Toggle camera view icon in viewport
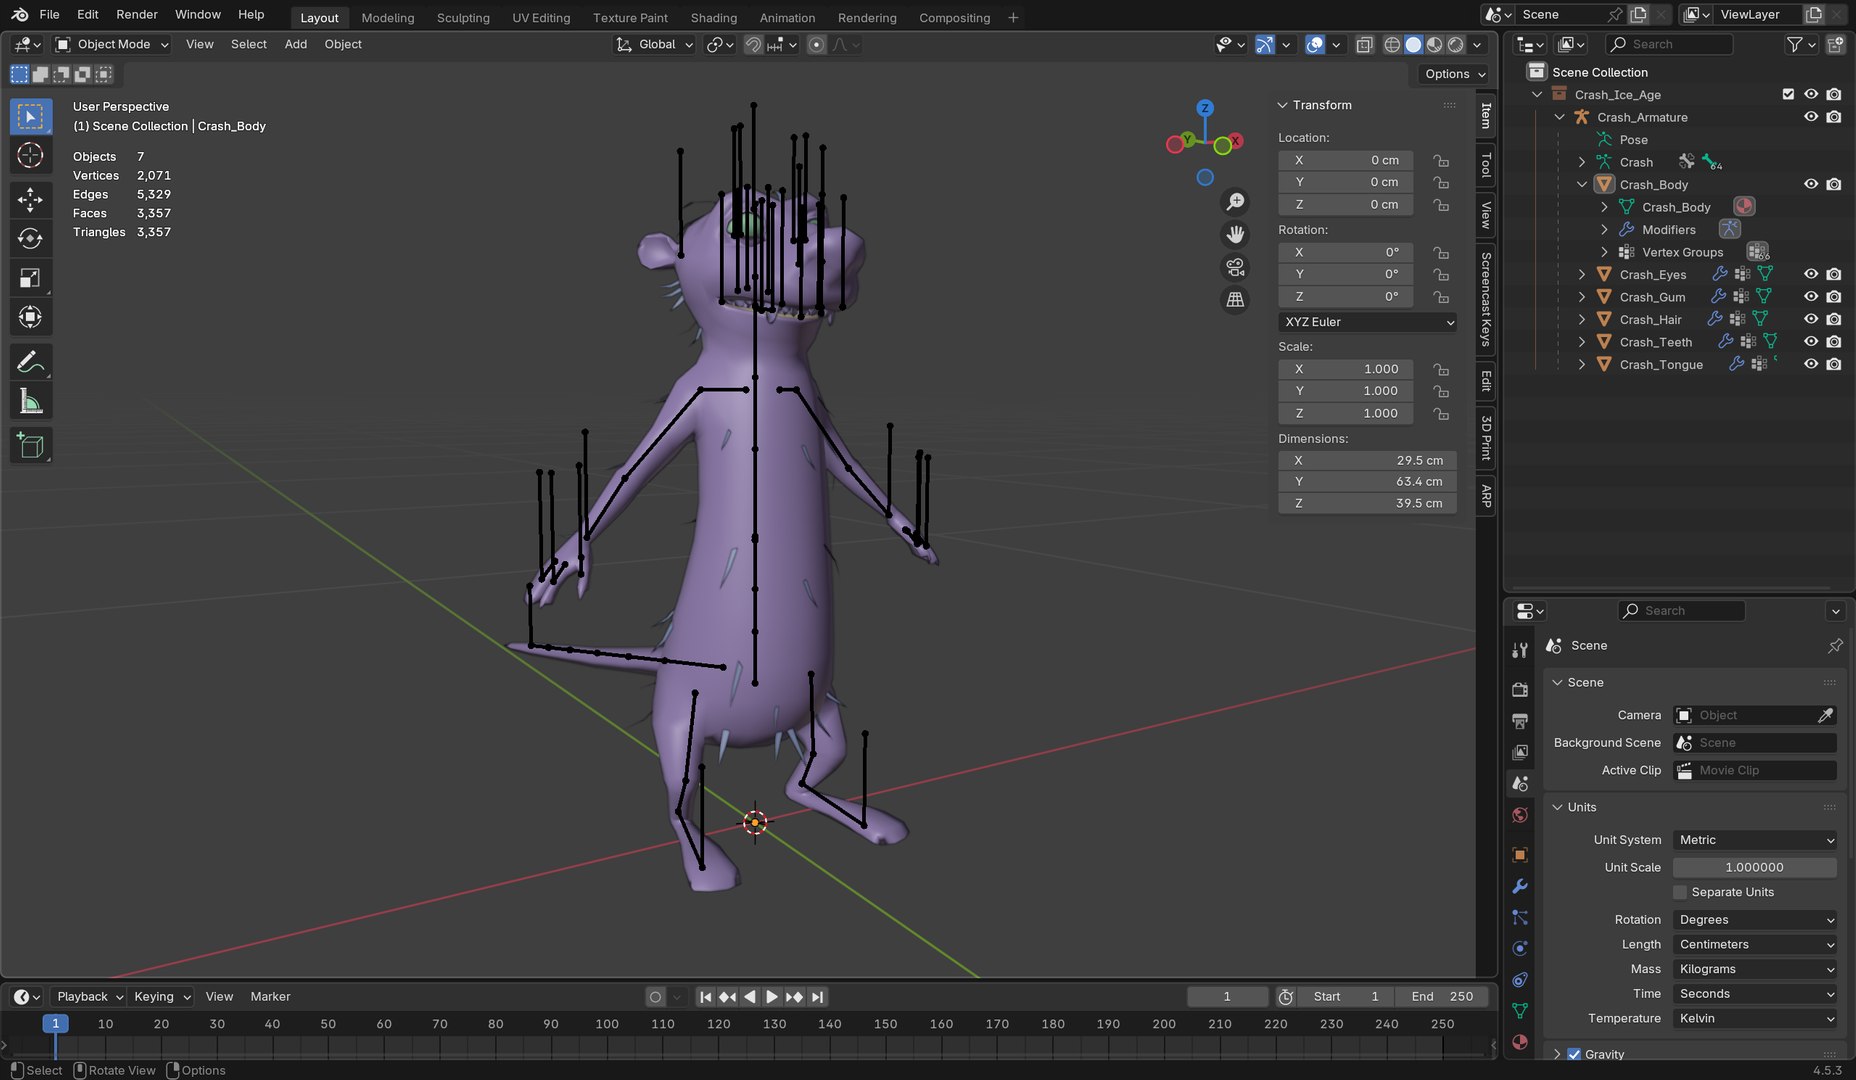 point(1236,267)
